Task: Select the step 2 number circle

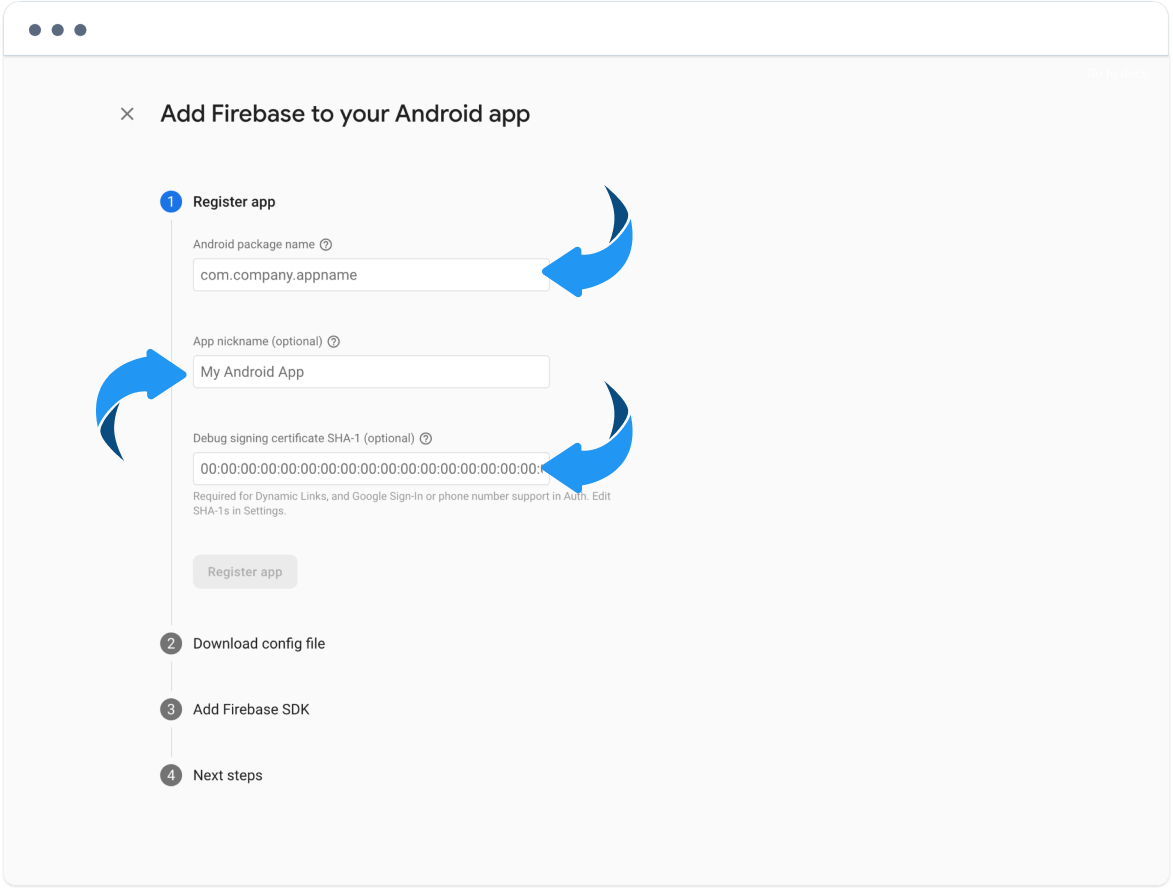Action: (x=171, y=644)
